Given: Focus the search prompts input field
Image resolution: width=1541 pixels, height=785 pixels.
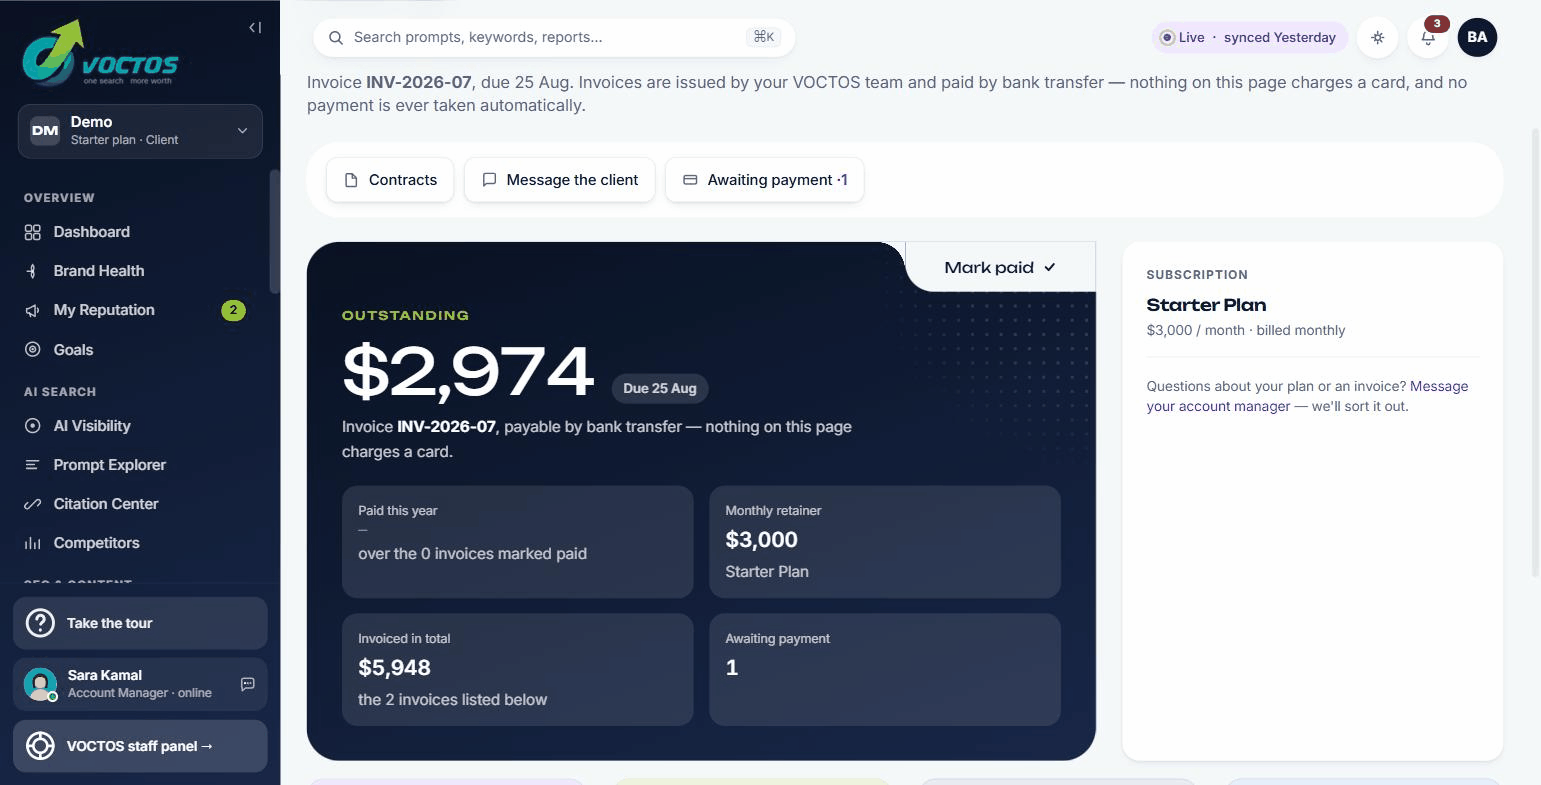Looking at the screenshot, I should pyautogui.click(x=554, y=37).
